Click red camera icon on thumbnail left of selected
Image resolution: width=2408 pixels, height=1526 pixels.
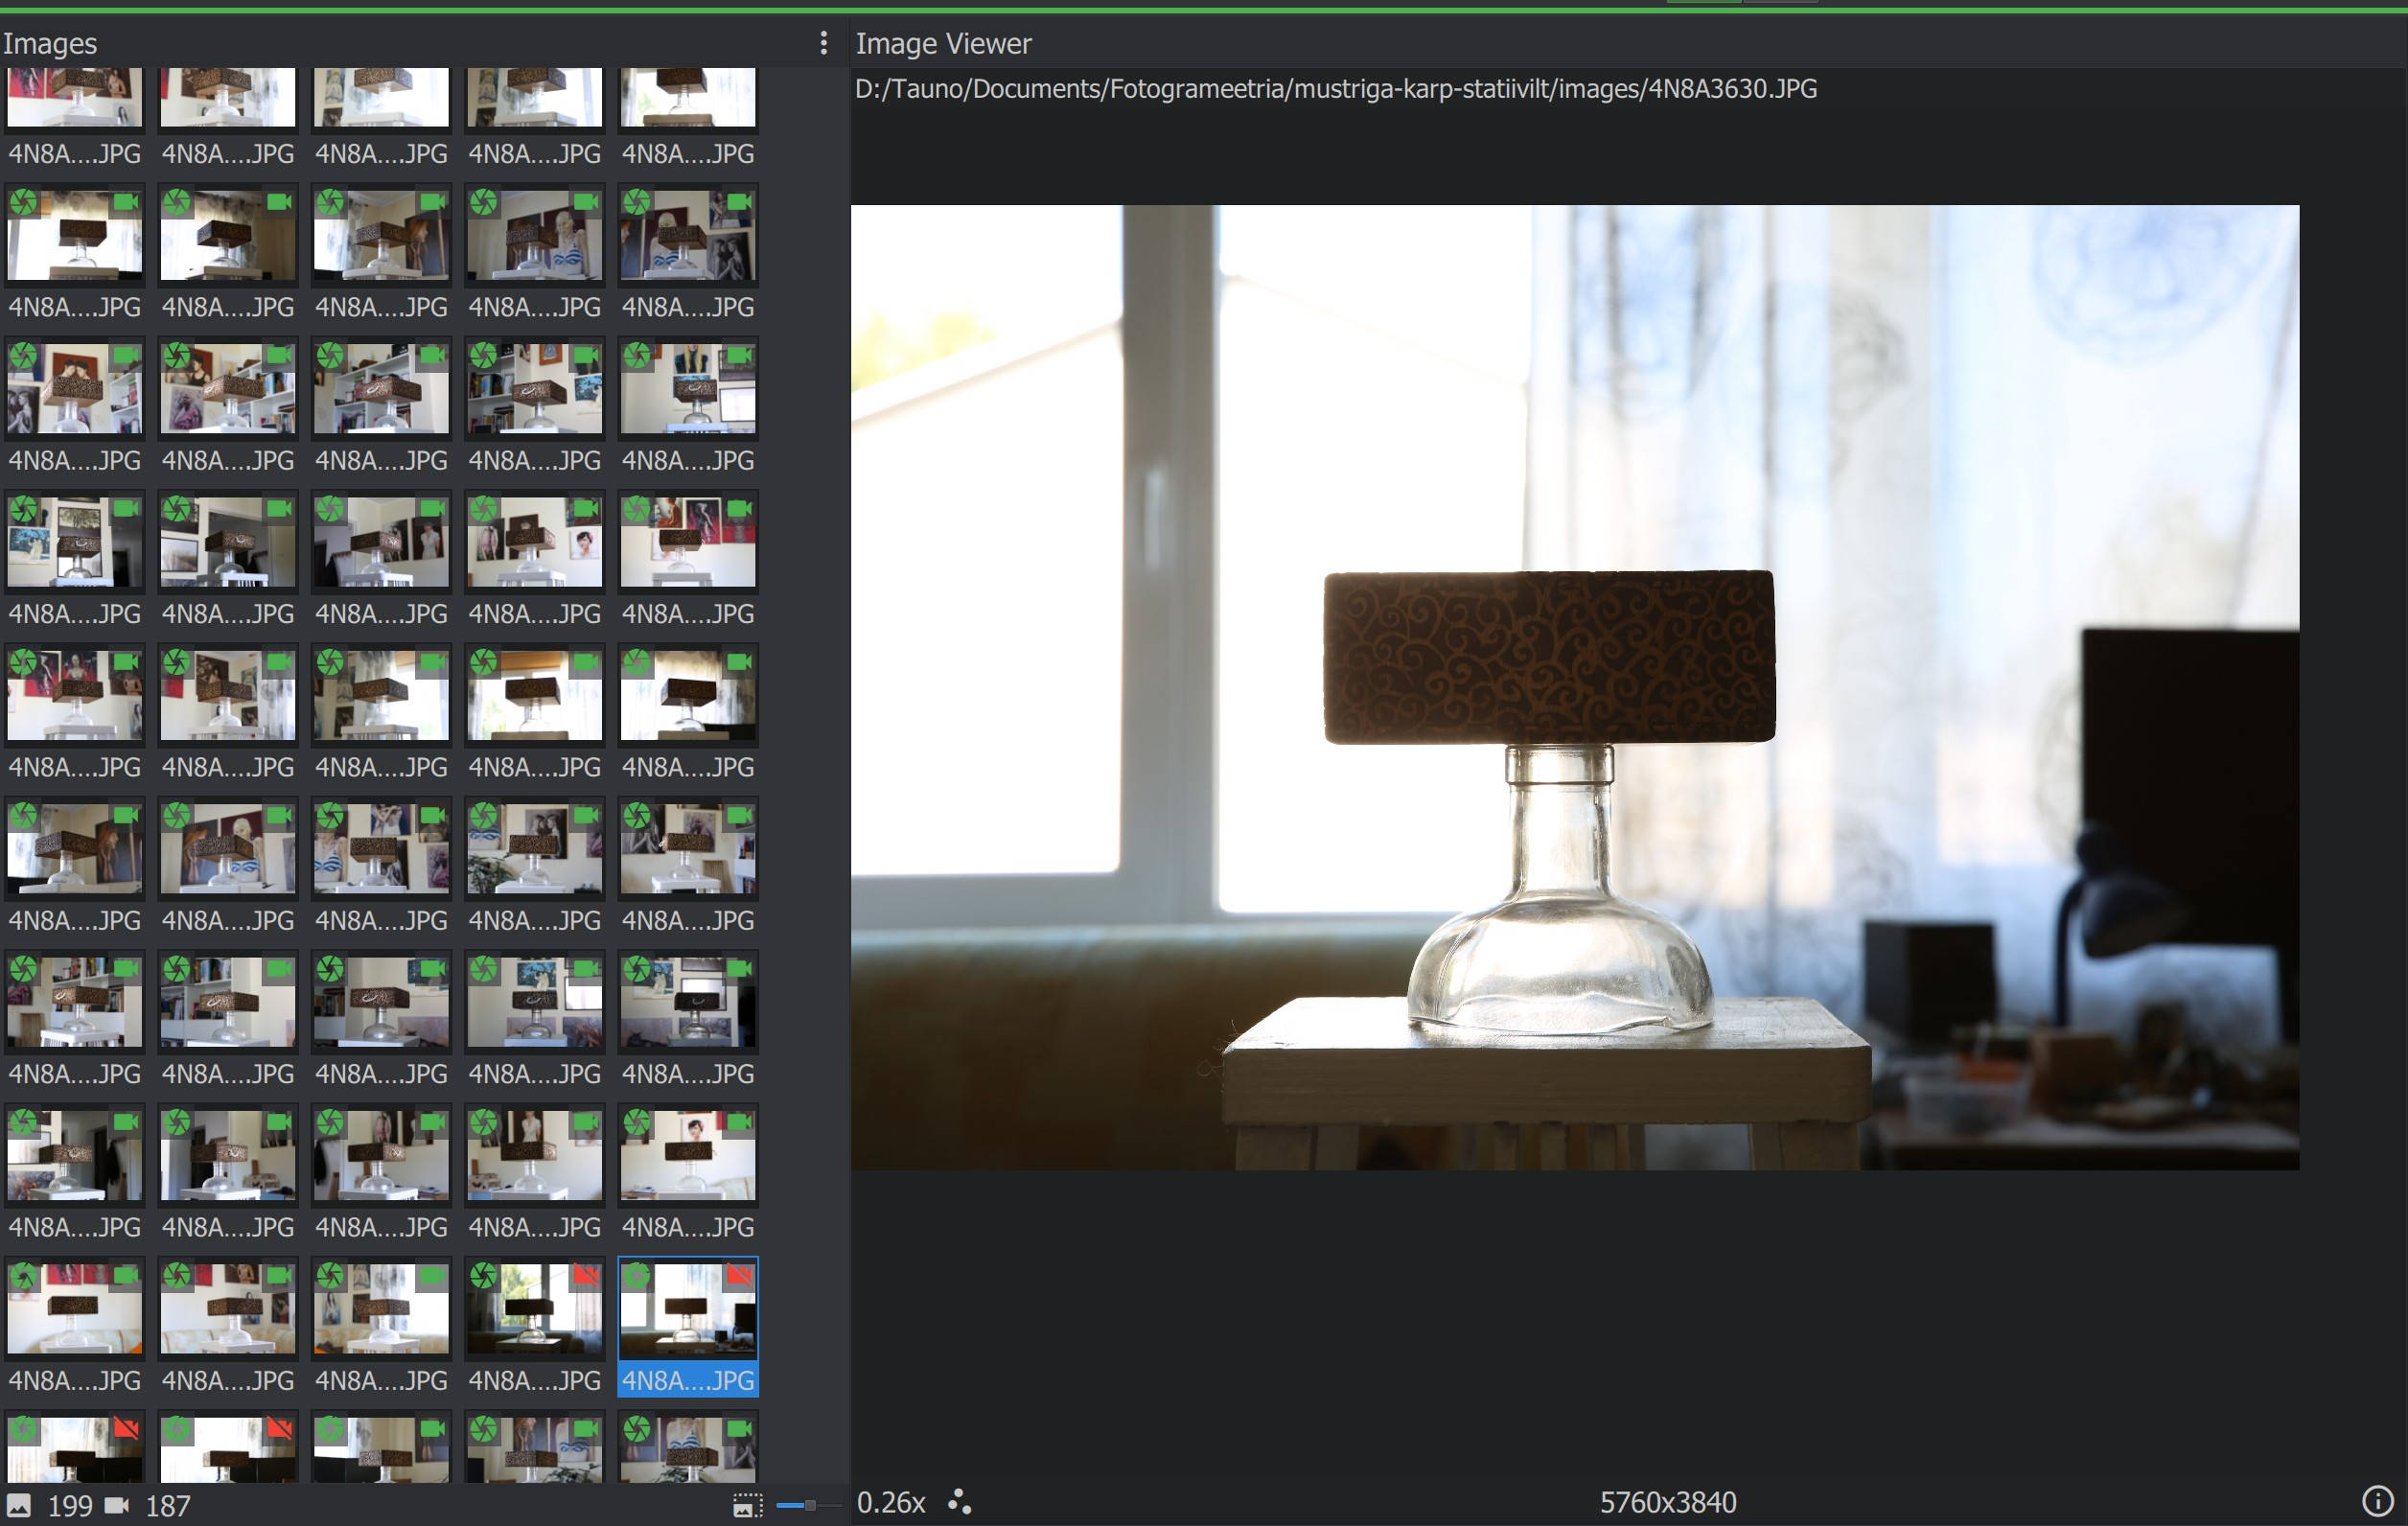(586, 1276)
